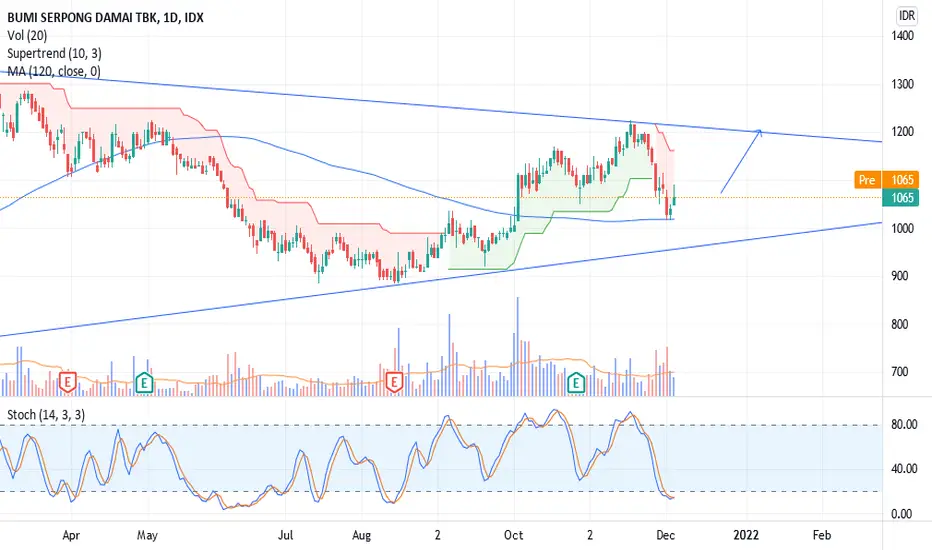
Task: Click the 80.00 stochastic axis label
Action: tap(903, 424)
